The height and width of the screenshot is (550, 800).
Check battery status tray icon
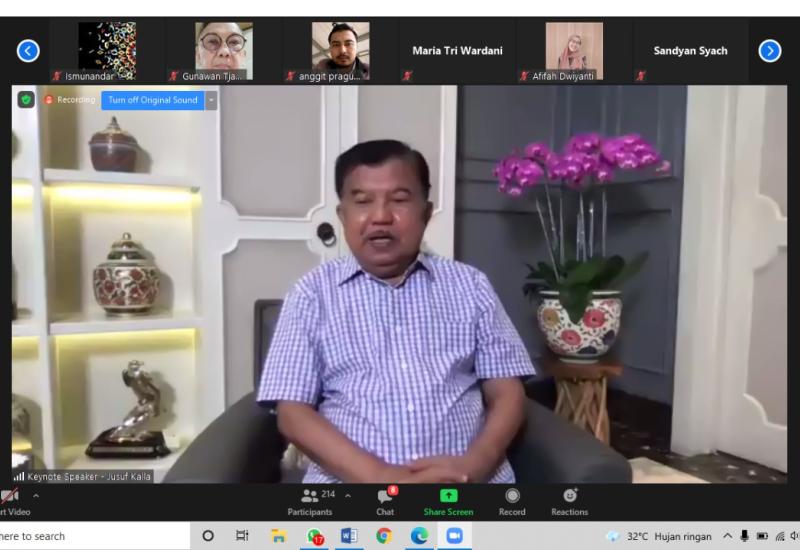pos(762,536)
